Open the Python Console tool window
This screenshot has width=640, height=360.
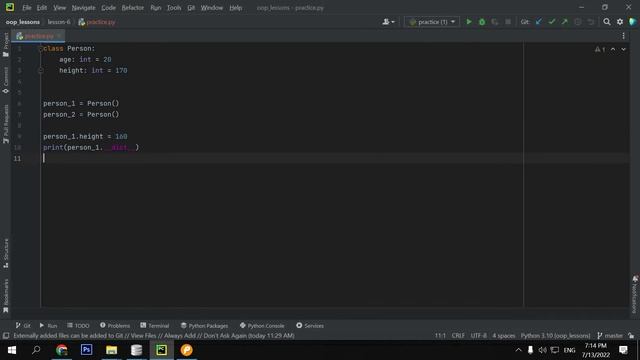coord(262,325)
